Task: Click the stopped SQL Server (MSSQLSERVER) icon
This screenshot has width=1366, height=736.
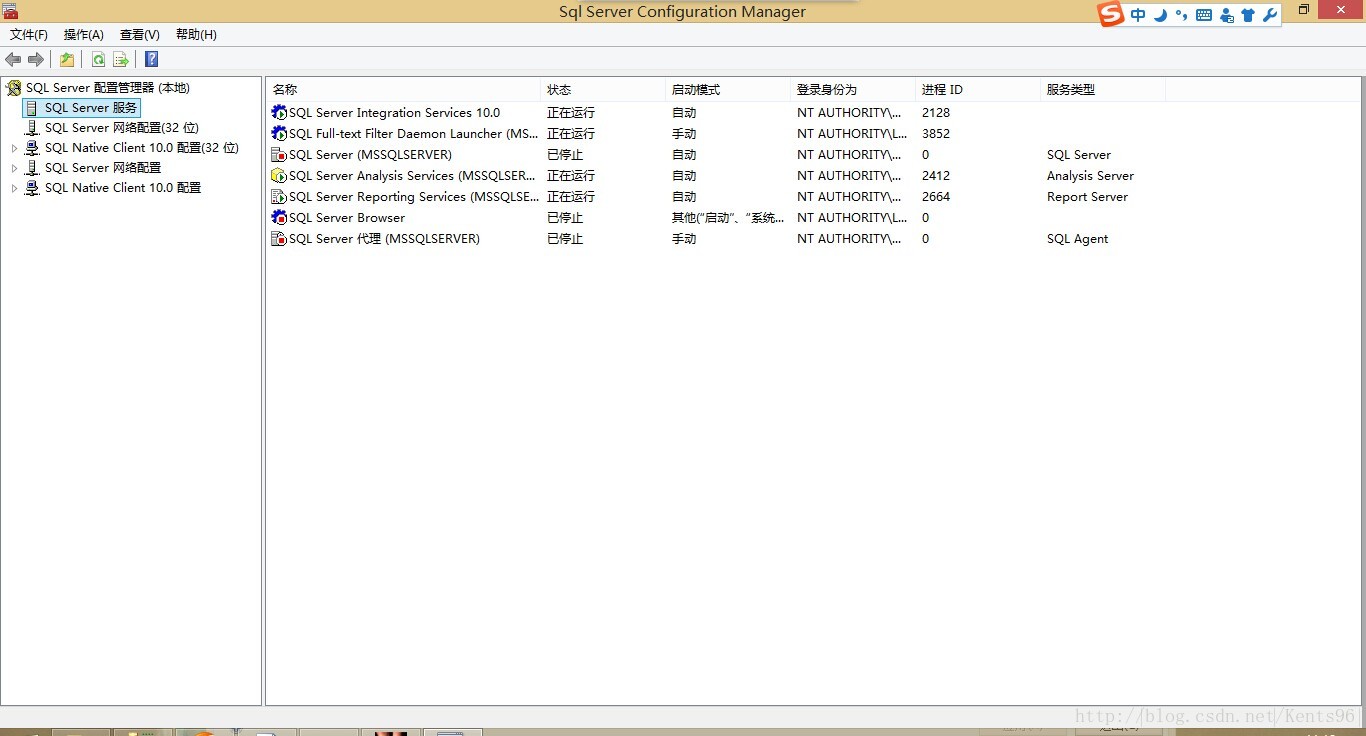Action: pyautogui.click(x=279, y=155)
